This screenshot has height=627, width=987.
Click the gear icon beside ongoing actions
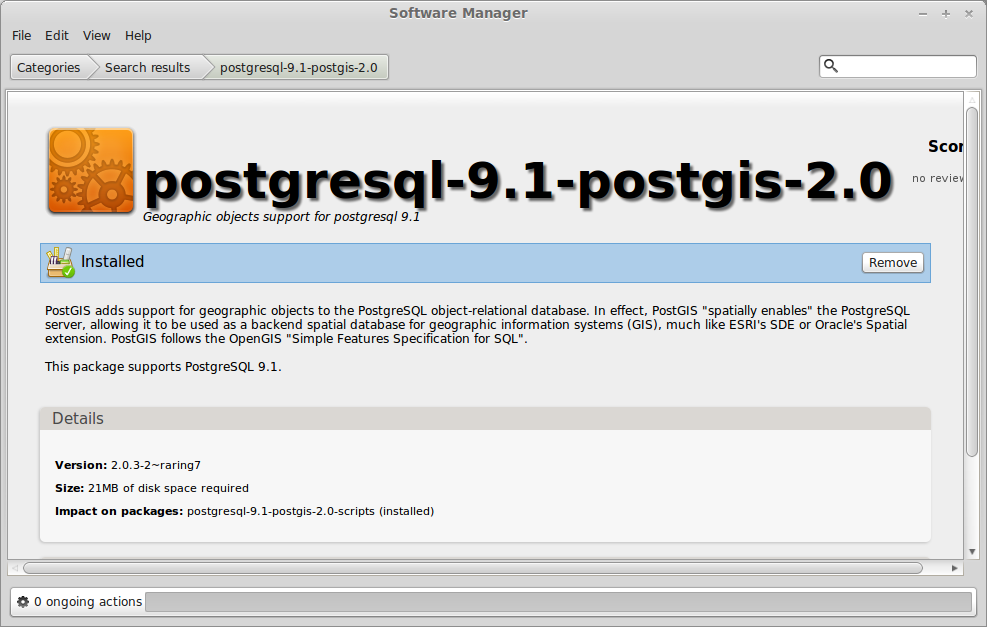coord(23,601)
